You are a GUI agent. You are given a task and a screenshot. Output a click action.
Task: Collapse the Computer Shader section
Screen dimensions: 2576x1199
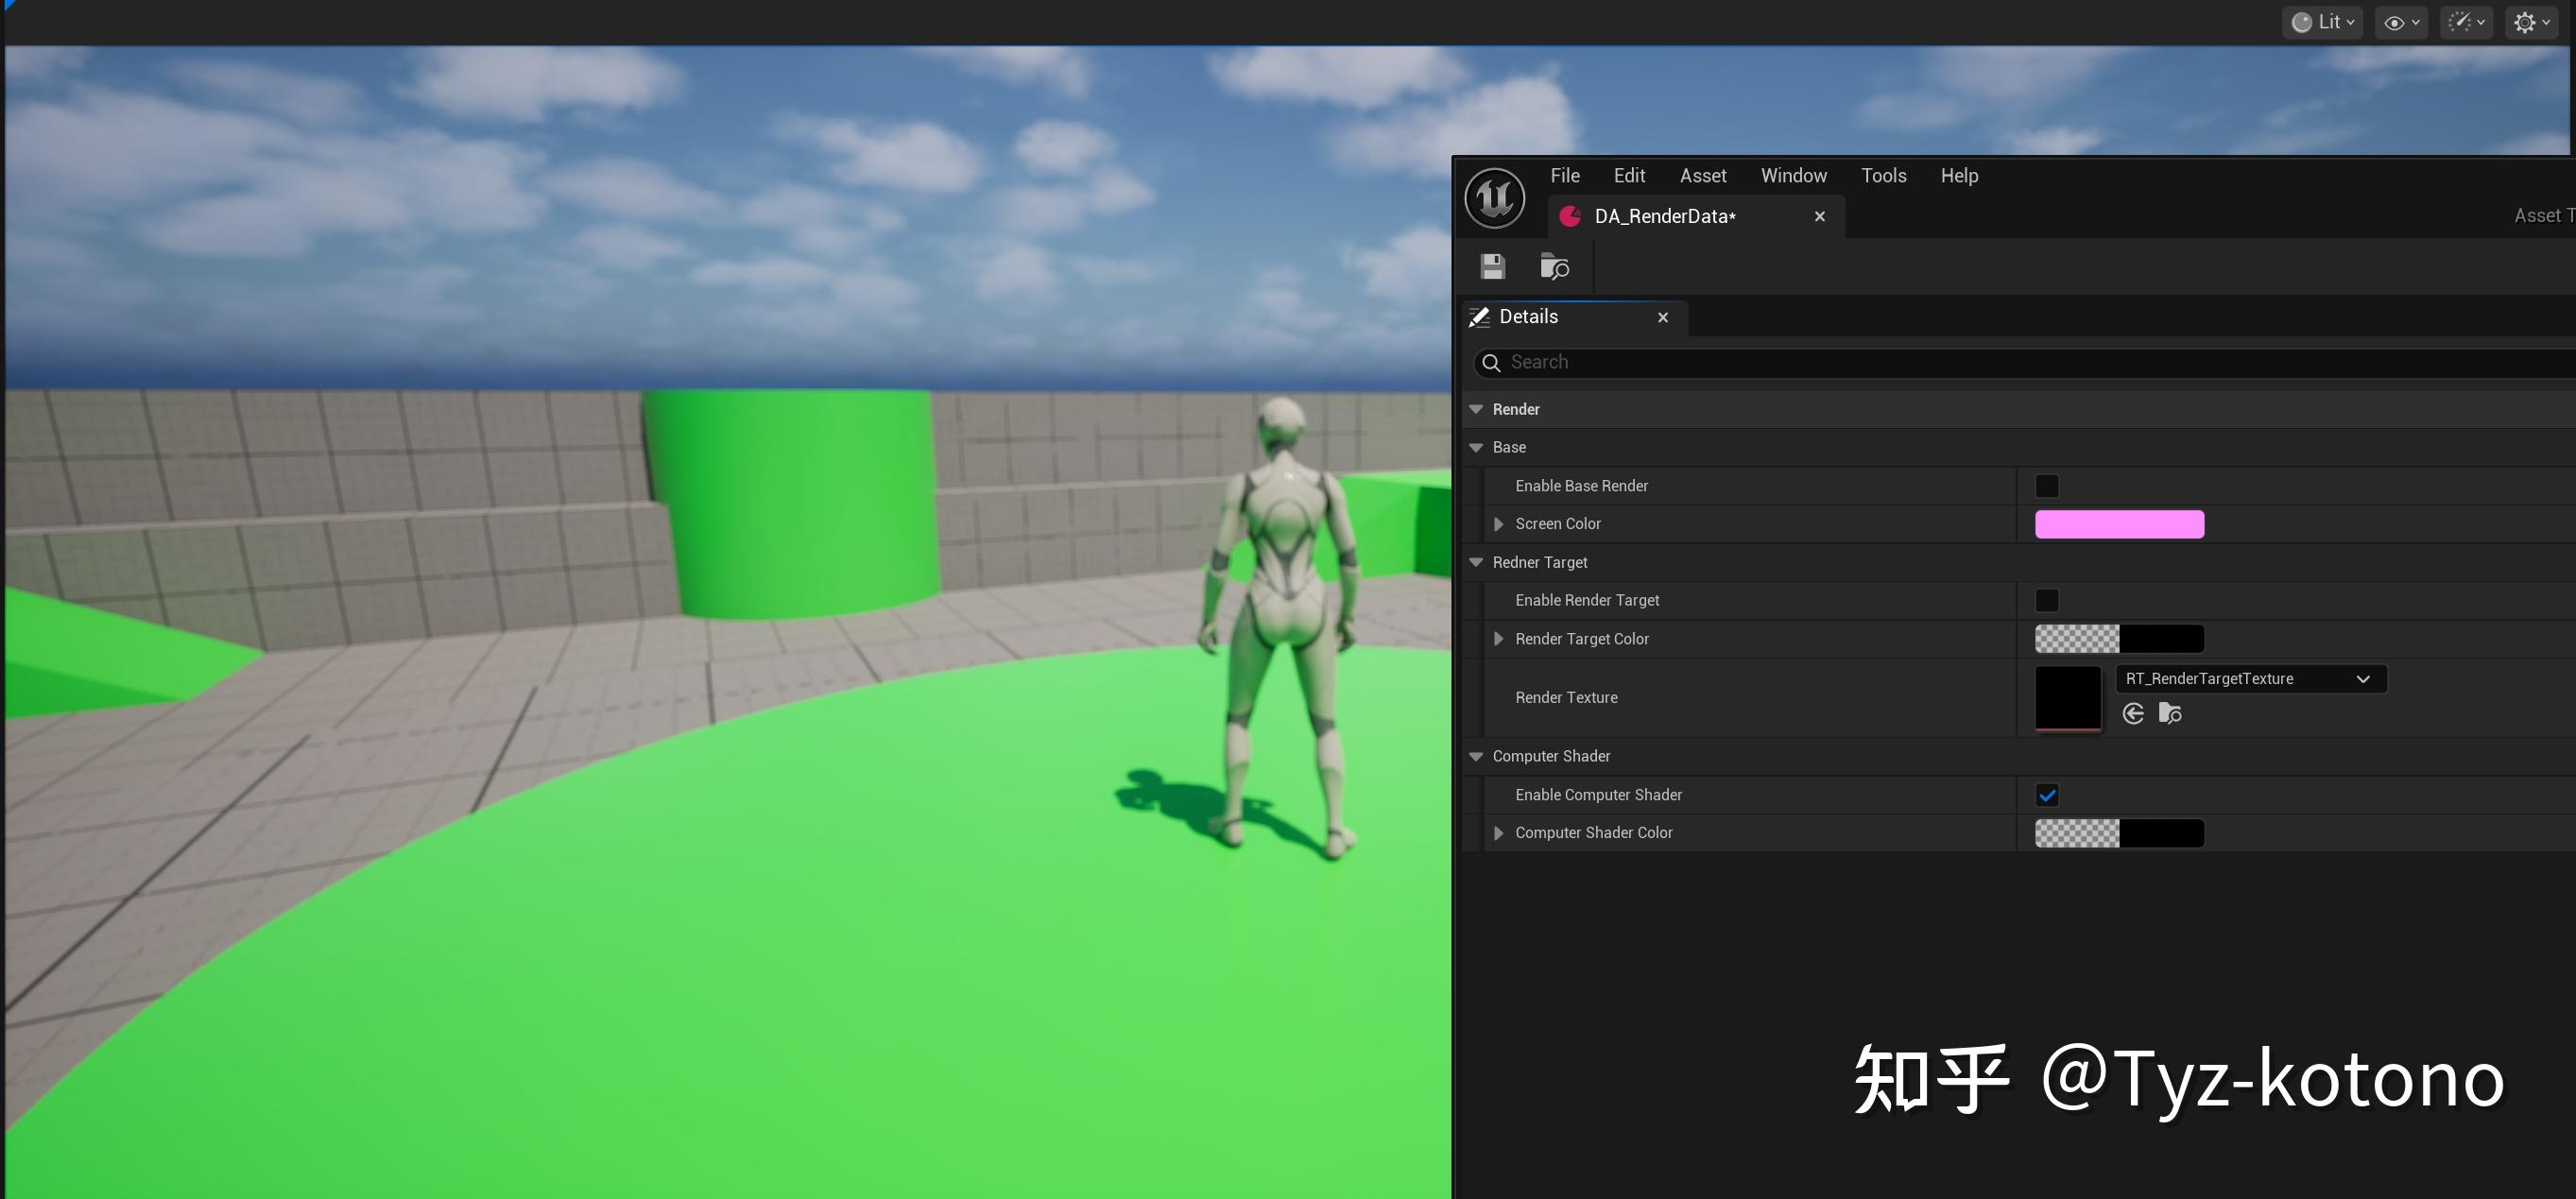click(x=1477, y=756)
